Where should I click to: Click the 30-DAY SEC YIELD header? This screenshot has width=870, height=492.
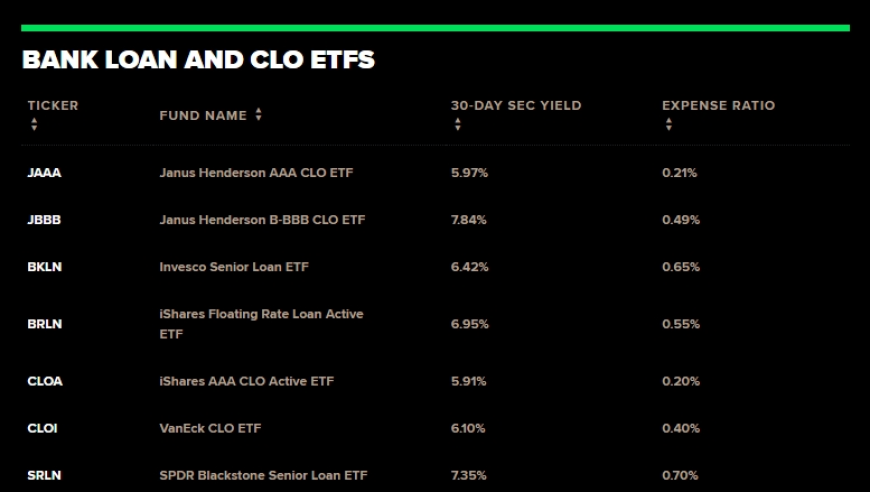(516, 105)
